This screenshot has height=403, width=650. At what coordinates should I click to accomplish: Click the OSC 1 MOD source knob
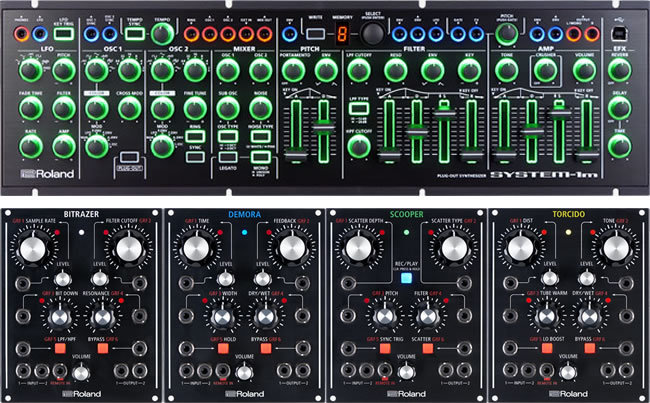click(x=96, y=146)
